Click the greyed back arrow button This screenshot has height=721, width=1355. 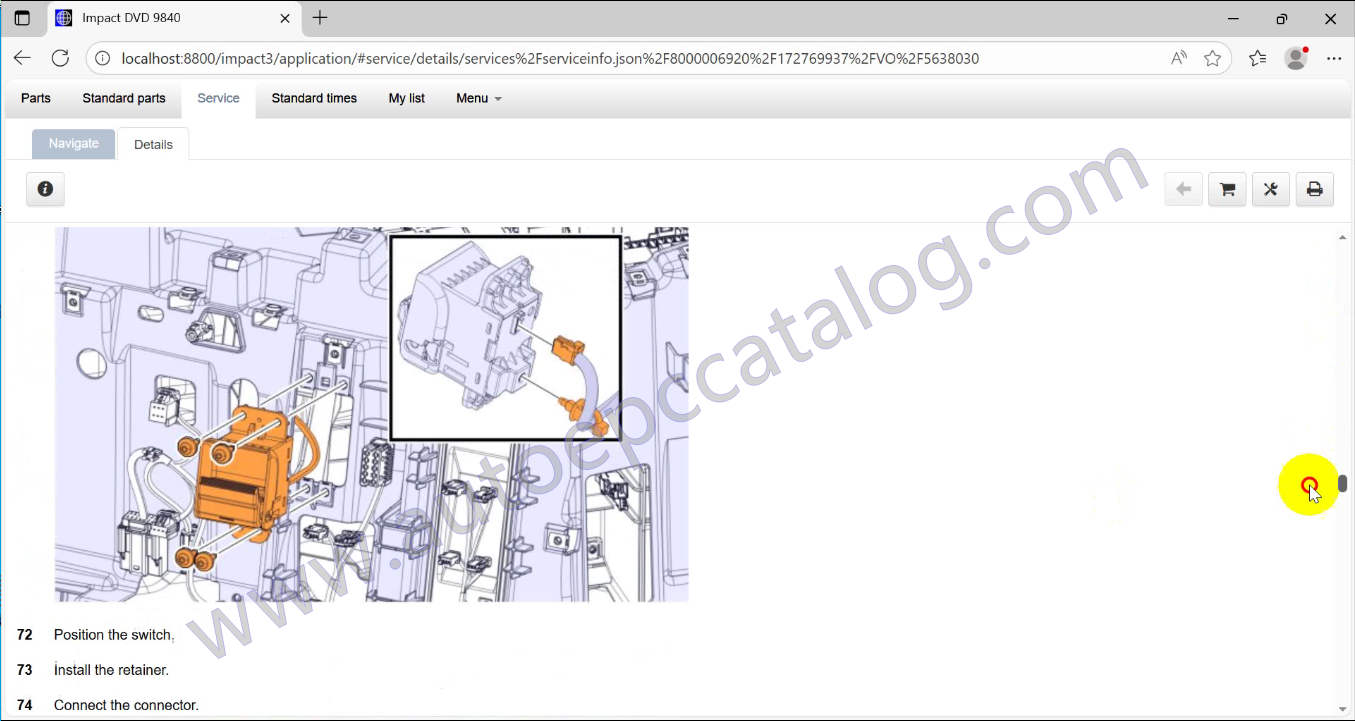[x=1183, y=189]
